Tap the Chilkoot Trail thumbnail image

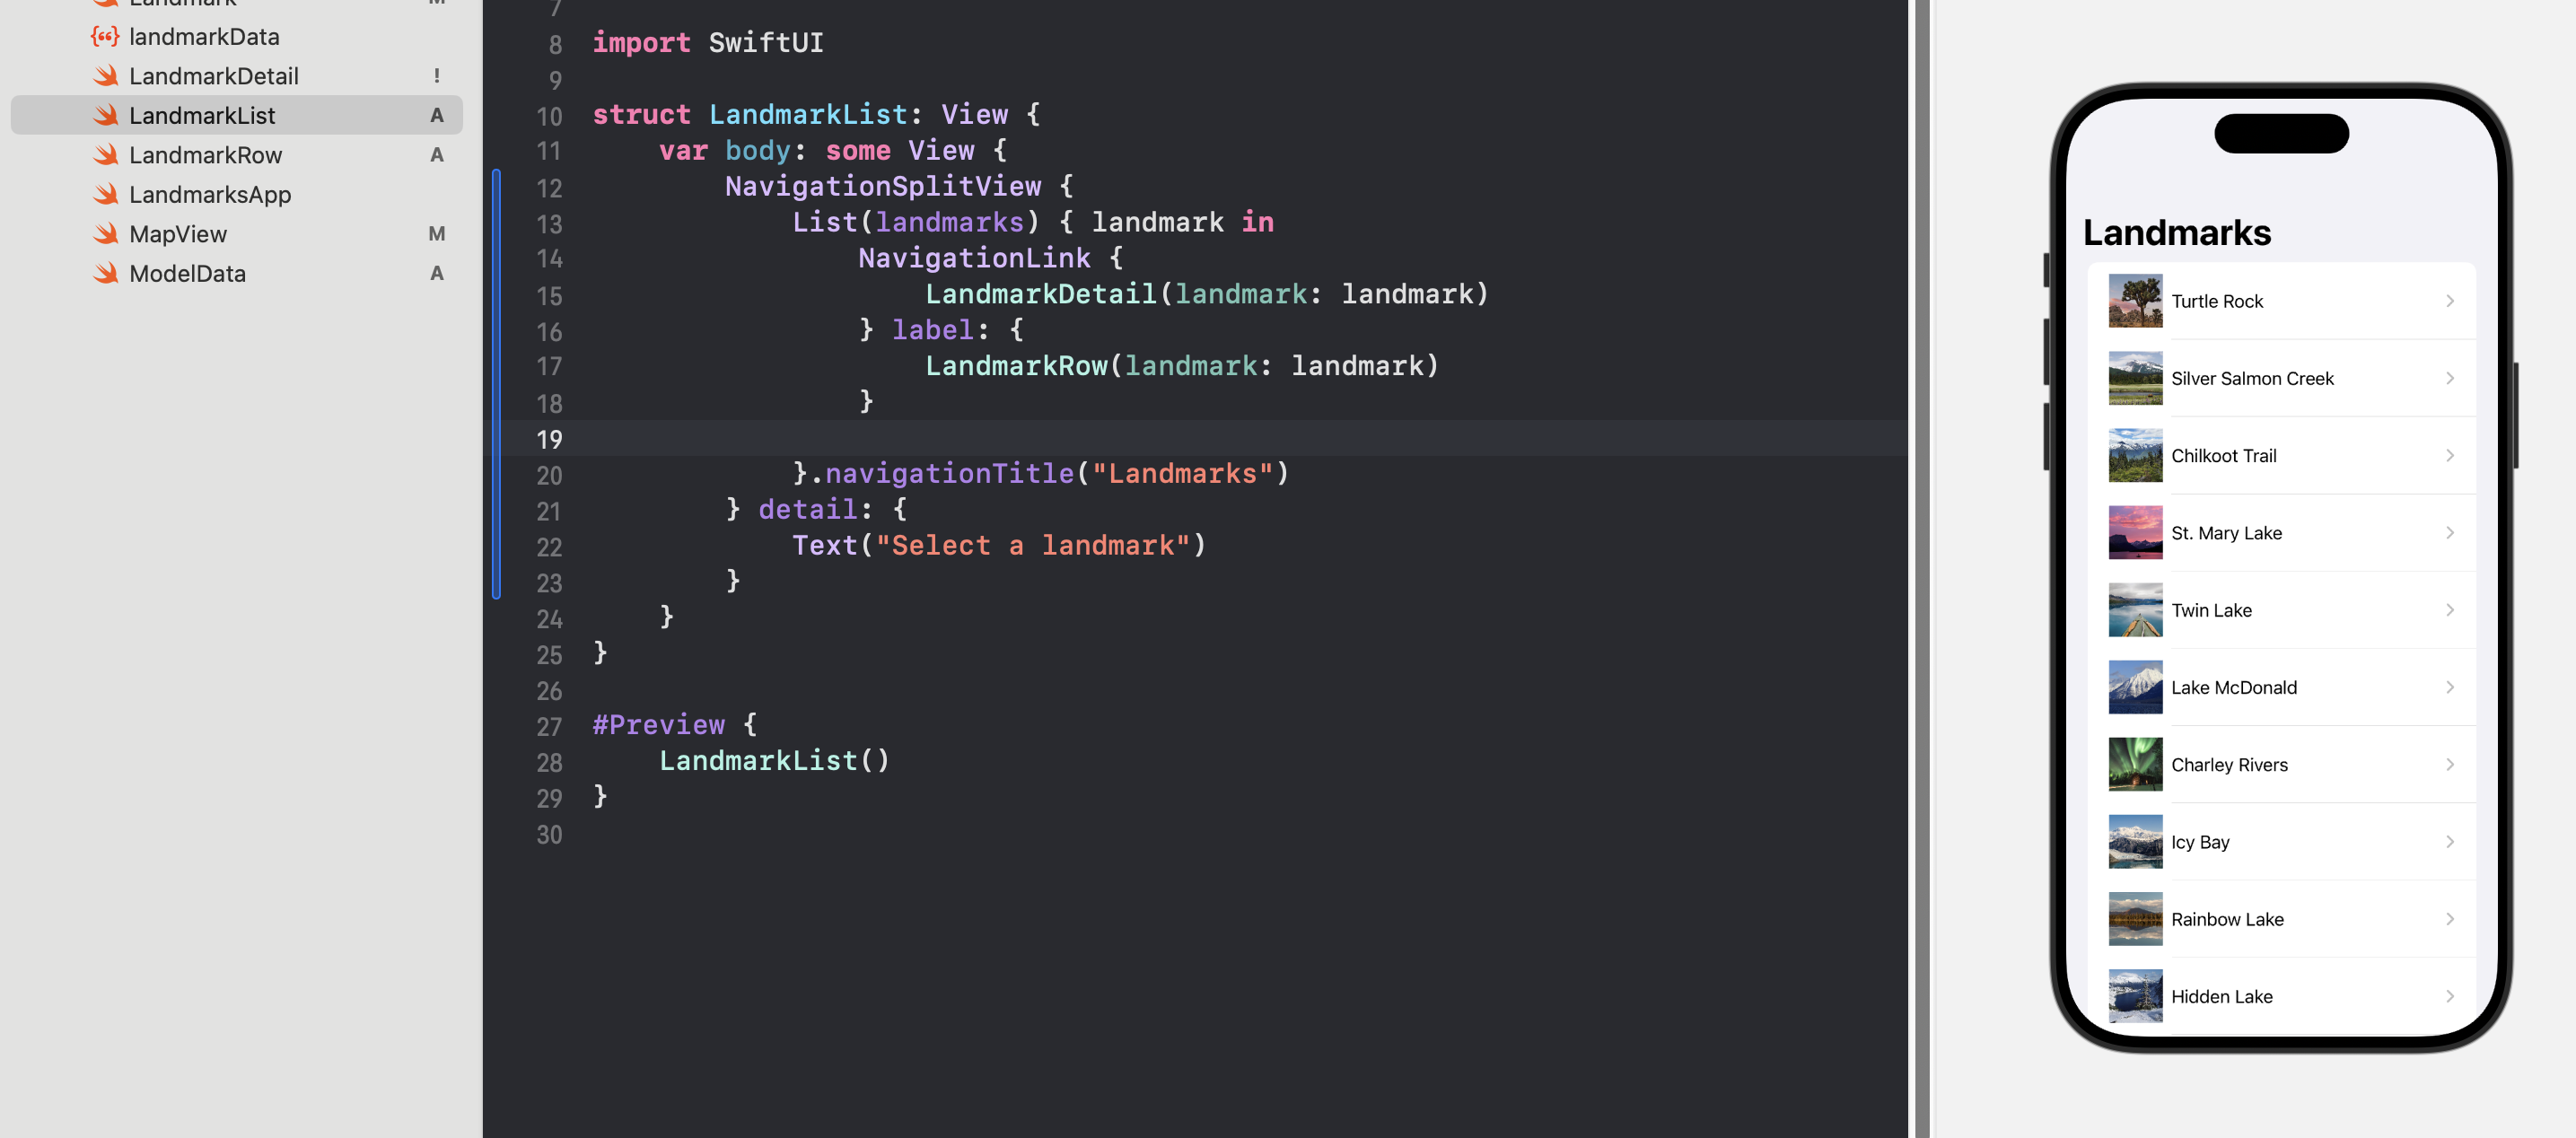[2134, 456]
